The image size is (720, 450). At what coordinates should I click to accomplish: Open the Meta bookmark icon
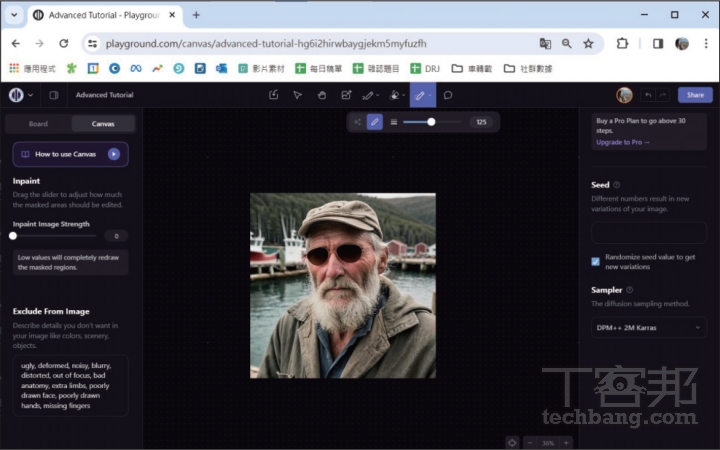pyautogui.click(x=135, y=68)
